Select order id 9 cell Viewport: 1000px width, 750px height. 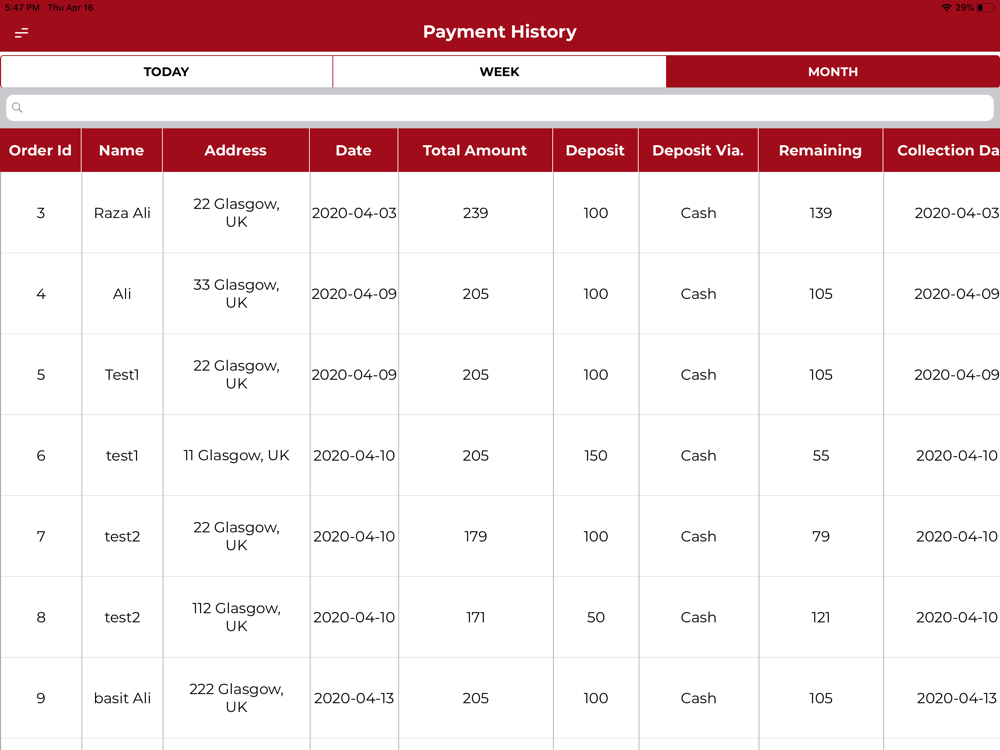(x=41, y=699)
